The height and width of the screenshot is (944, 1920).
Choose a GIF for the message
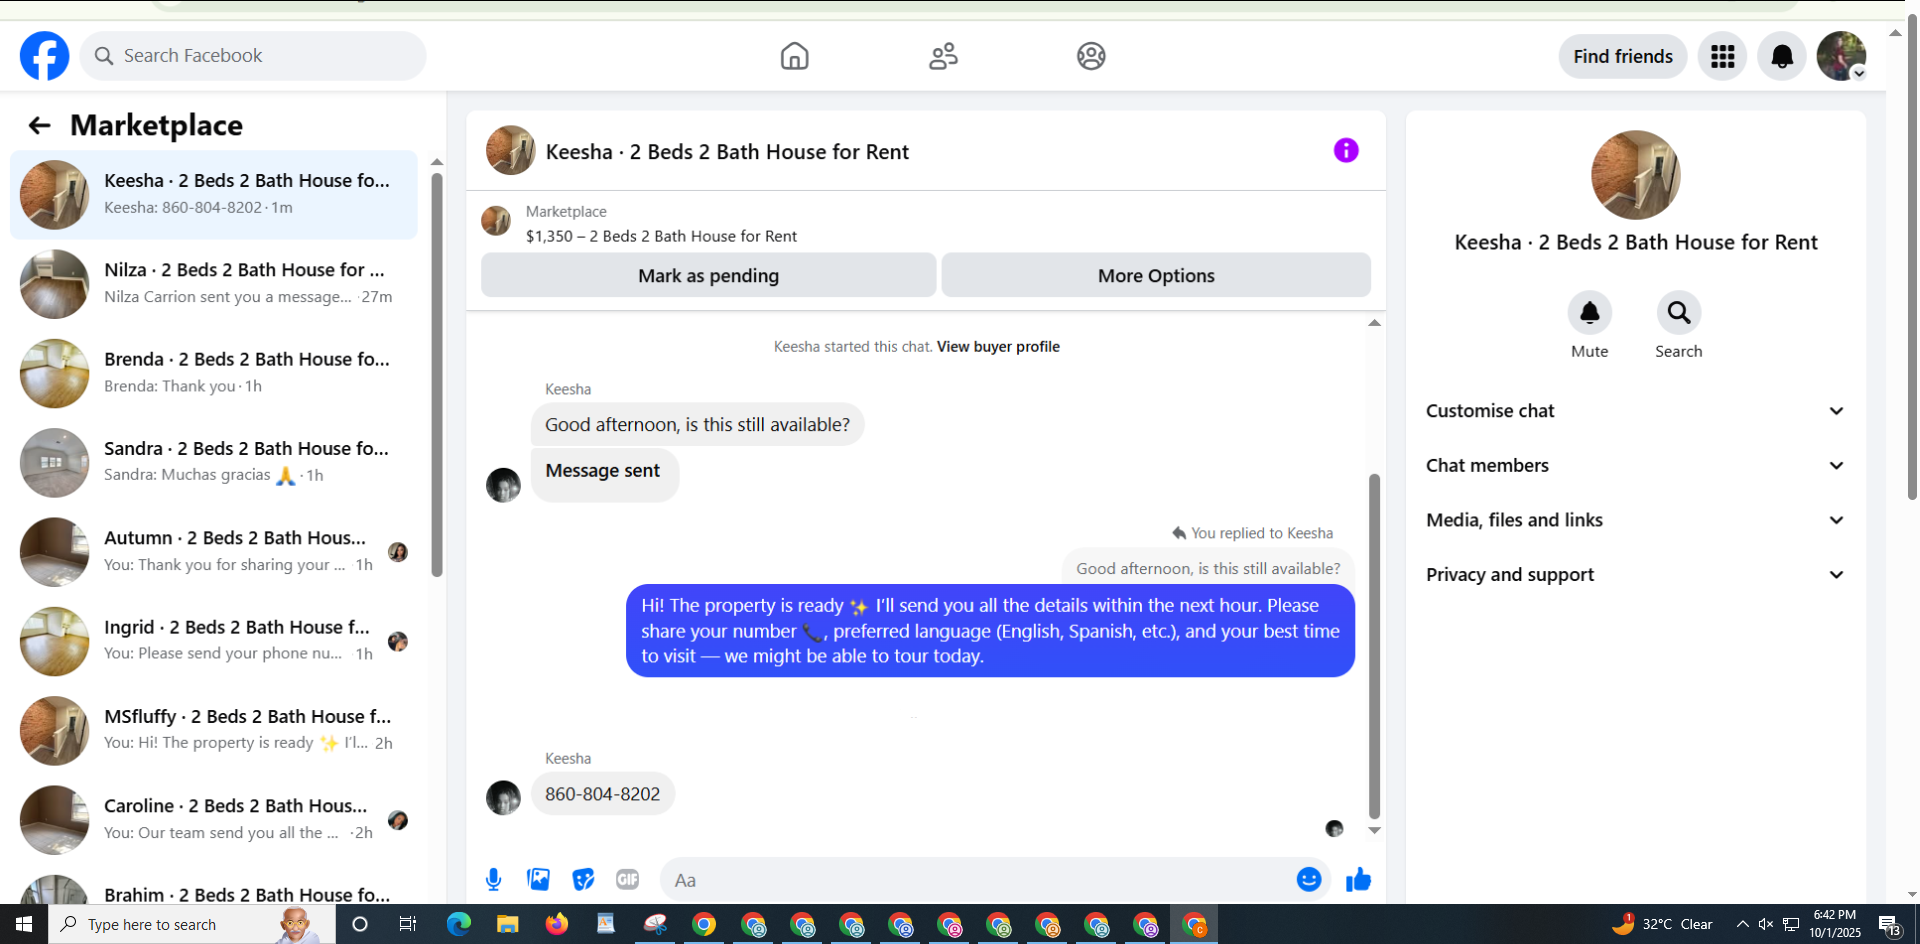click(x=628, y=880)
